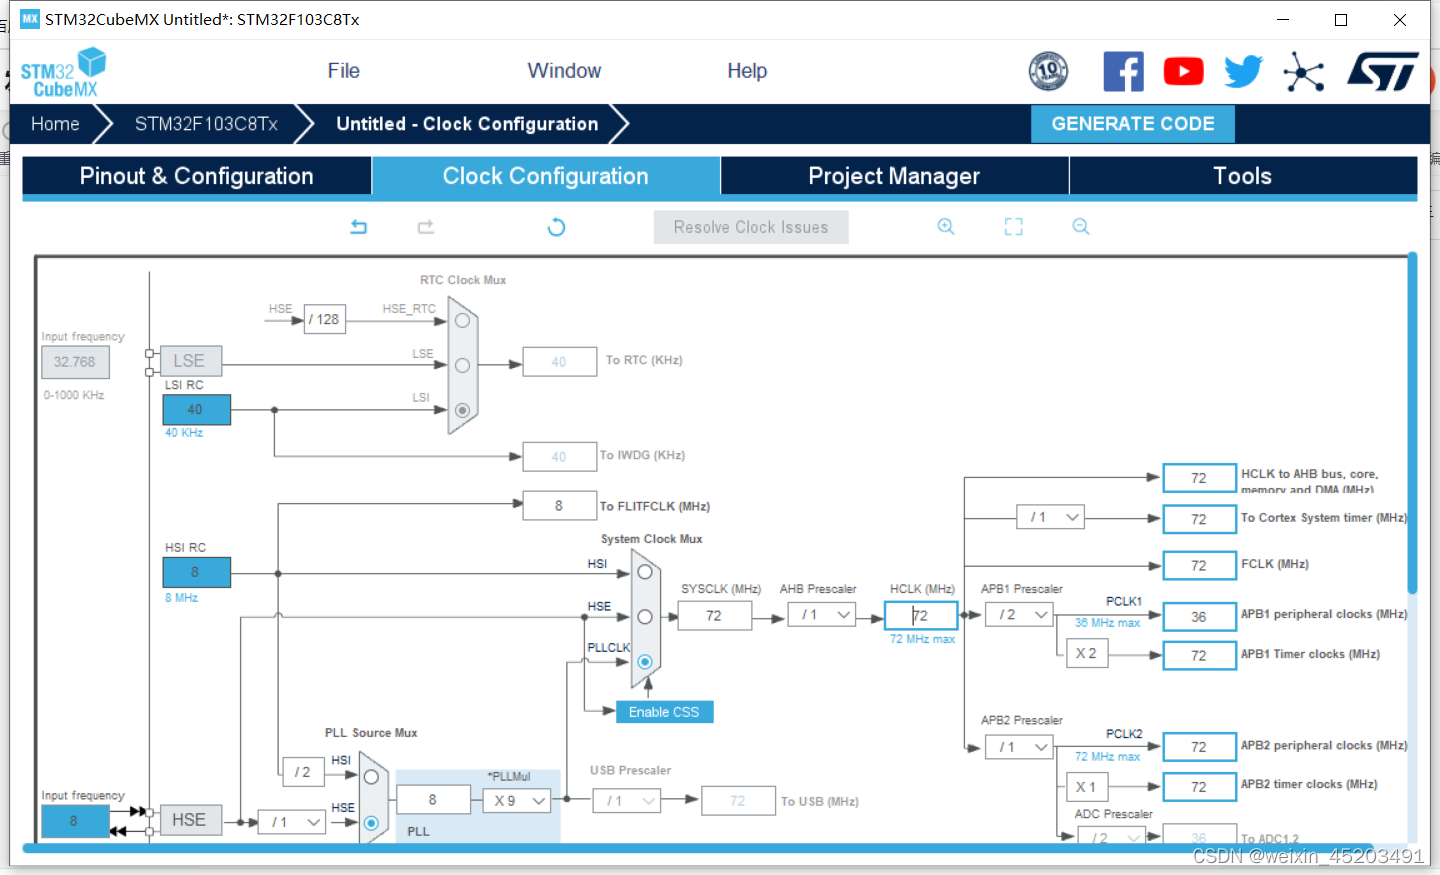Open the ST YouTube channel icon
The width and height of the screenshot is (1440, 875).
pyautogui.click(x=1184, y=72)
